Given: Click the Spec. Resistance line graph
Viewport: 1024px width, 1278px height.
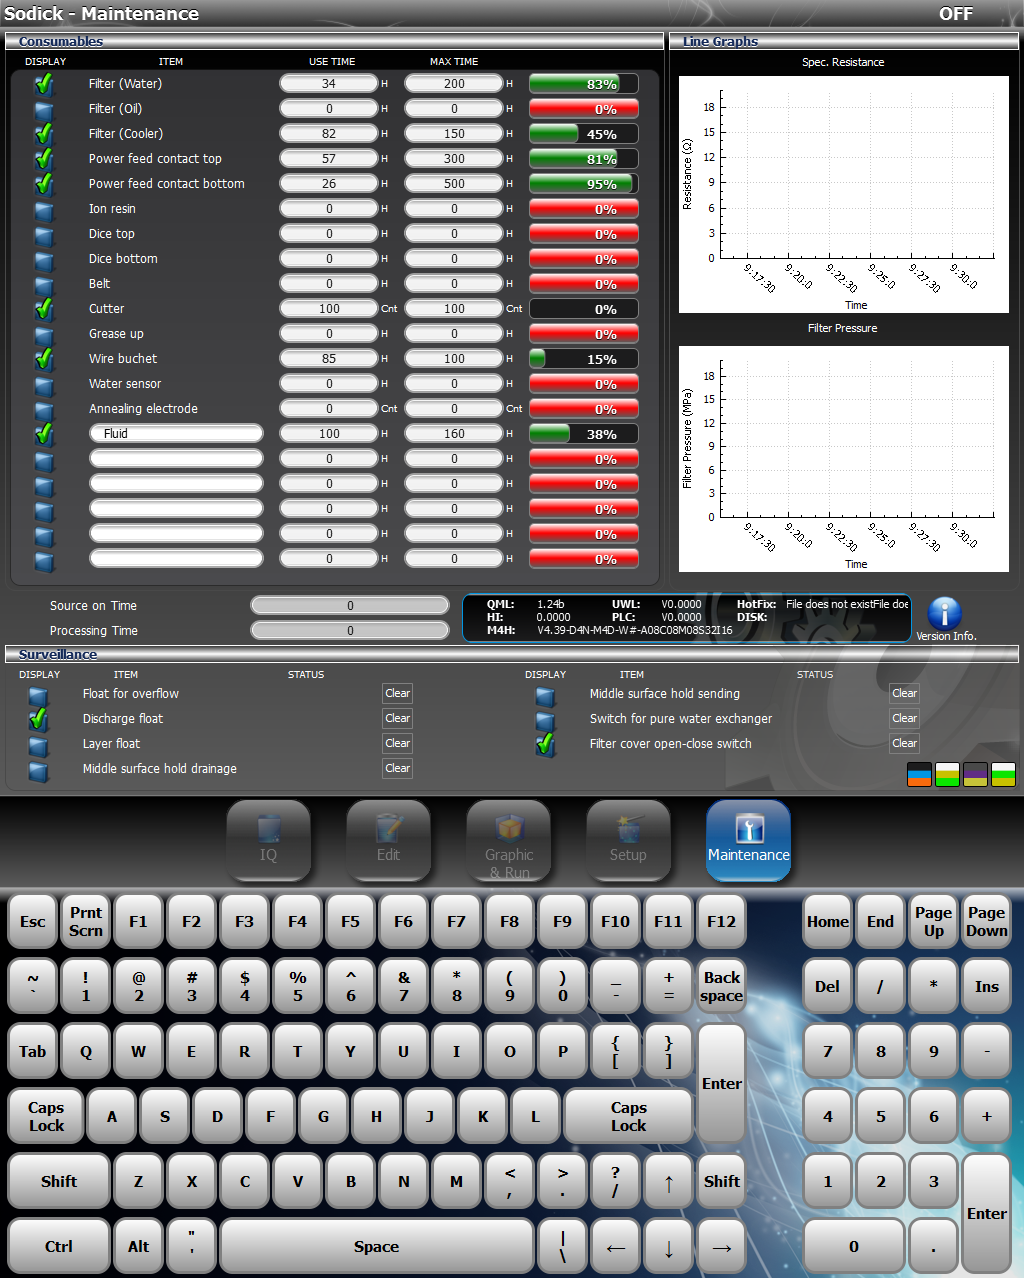Looking at the screenshot, I should (843, 194).
